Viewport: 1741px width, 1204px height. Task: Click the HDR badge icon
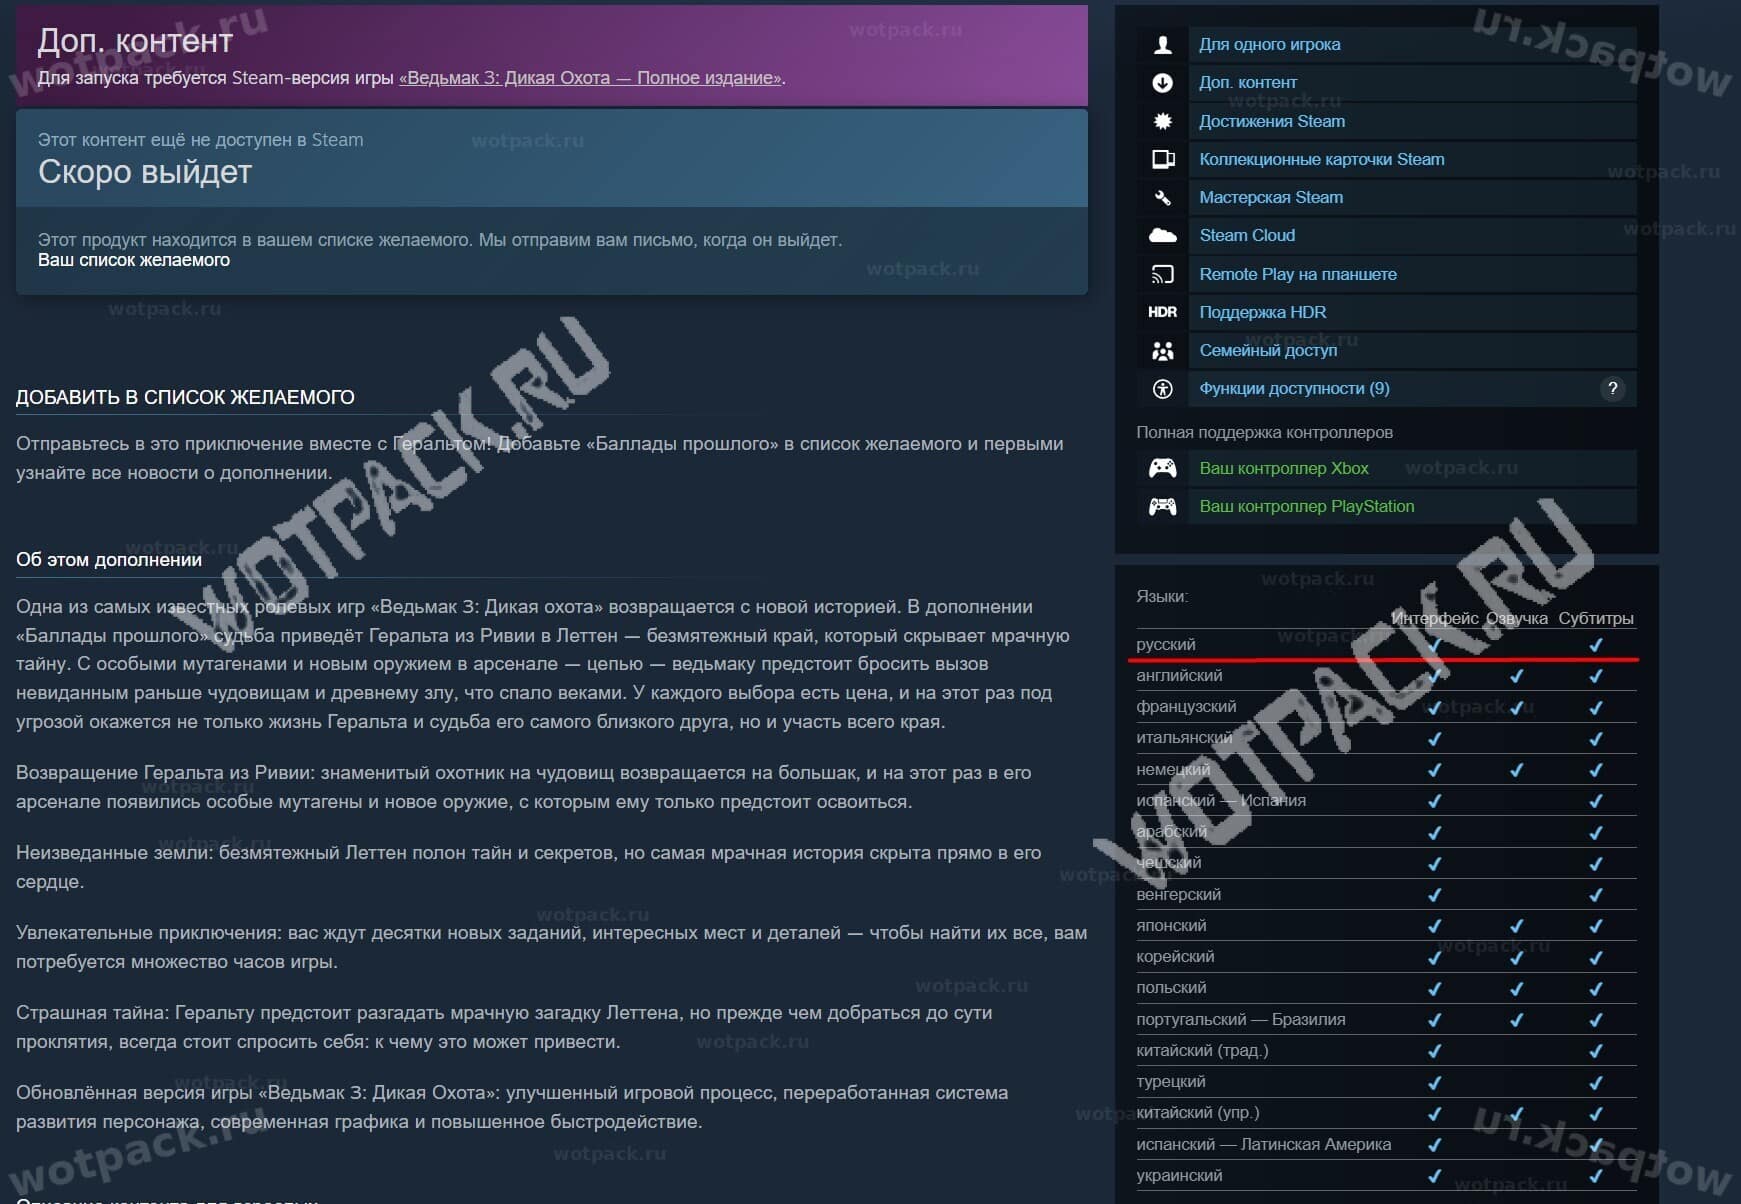point(1162,312)
